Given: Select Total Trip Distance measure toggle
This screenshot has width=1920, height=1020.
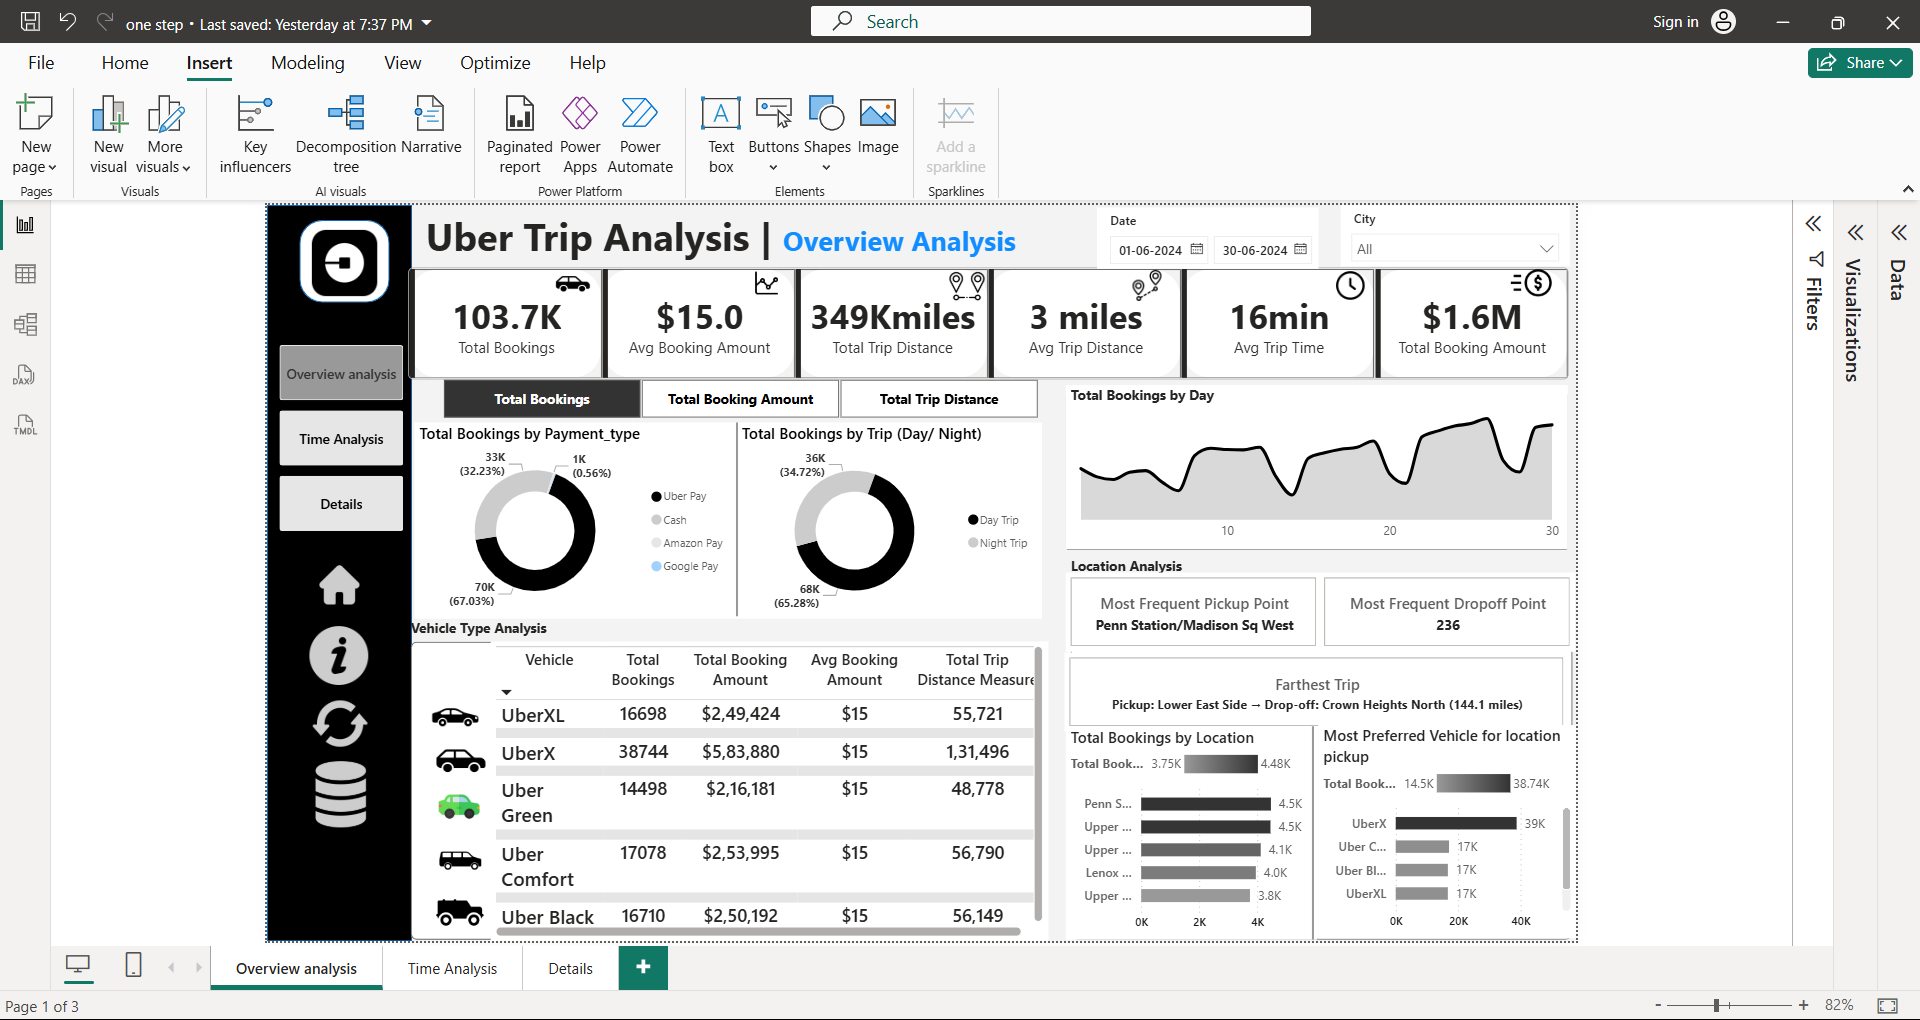Looking at the screenshot, I should (939, 399).
